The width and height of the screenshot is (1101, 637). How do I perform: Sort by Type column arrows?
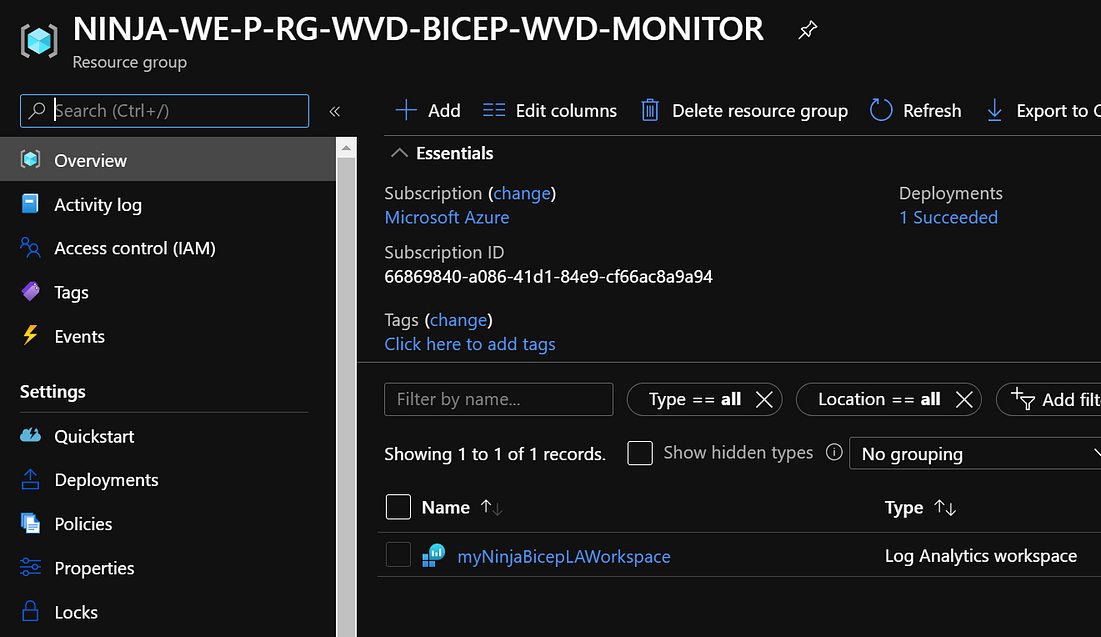pyautogui.click(x=944, y=507)
